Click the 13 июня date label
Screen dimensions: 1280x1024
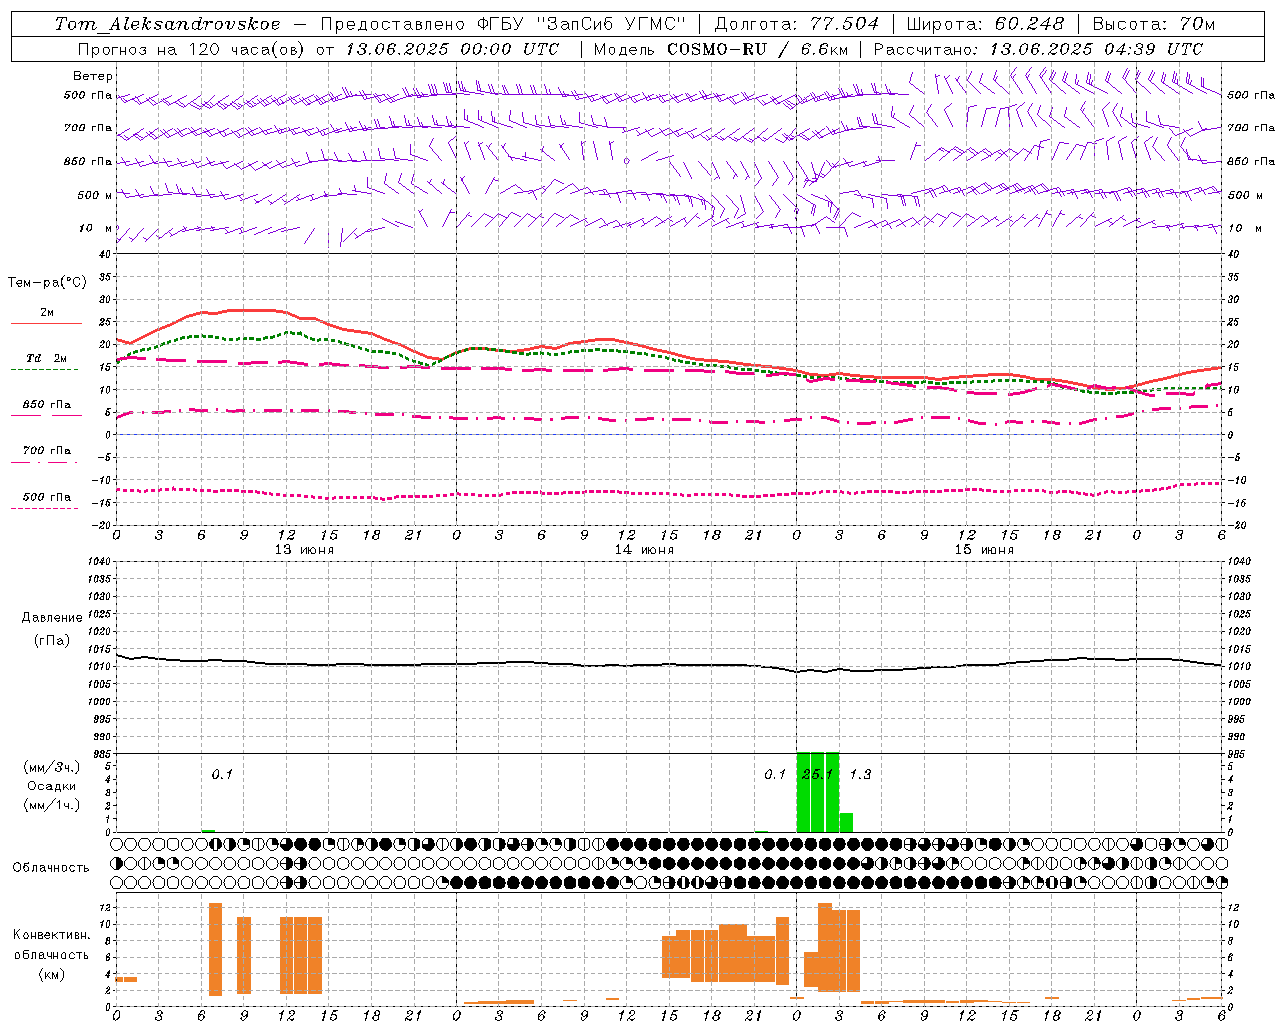coord(304,550)
